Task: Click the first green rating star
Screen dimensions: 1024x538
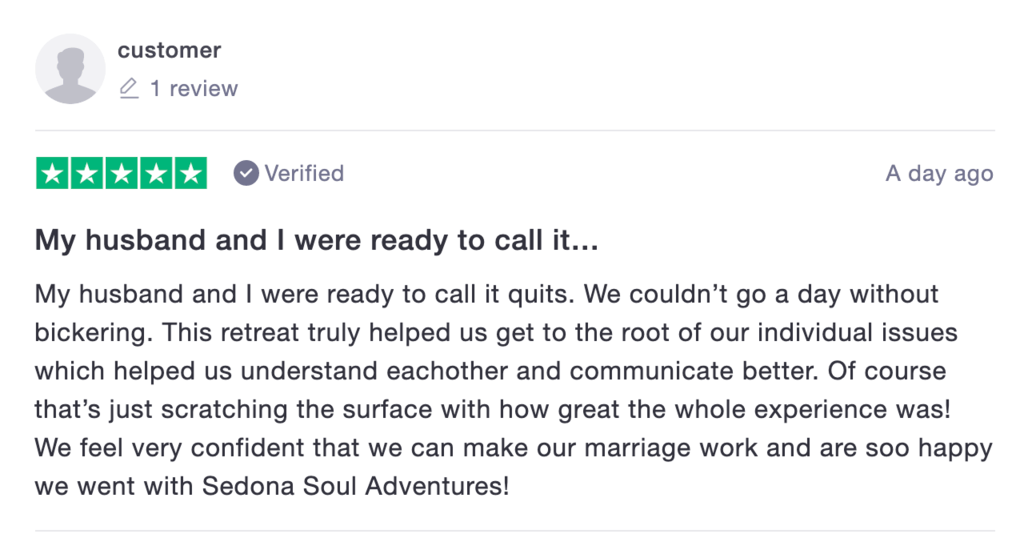Action: pos(53,173)
